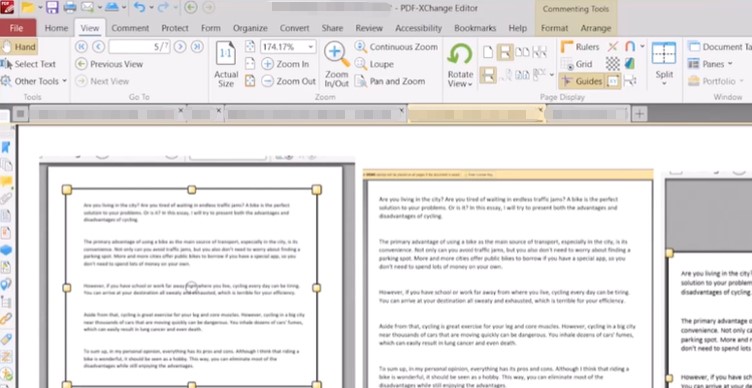Go to the previous page arrow
Viewport: 752px width, 388px height.
tap(98, 47)
